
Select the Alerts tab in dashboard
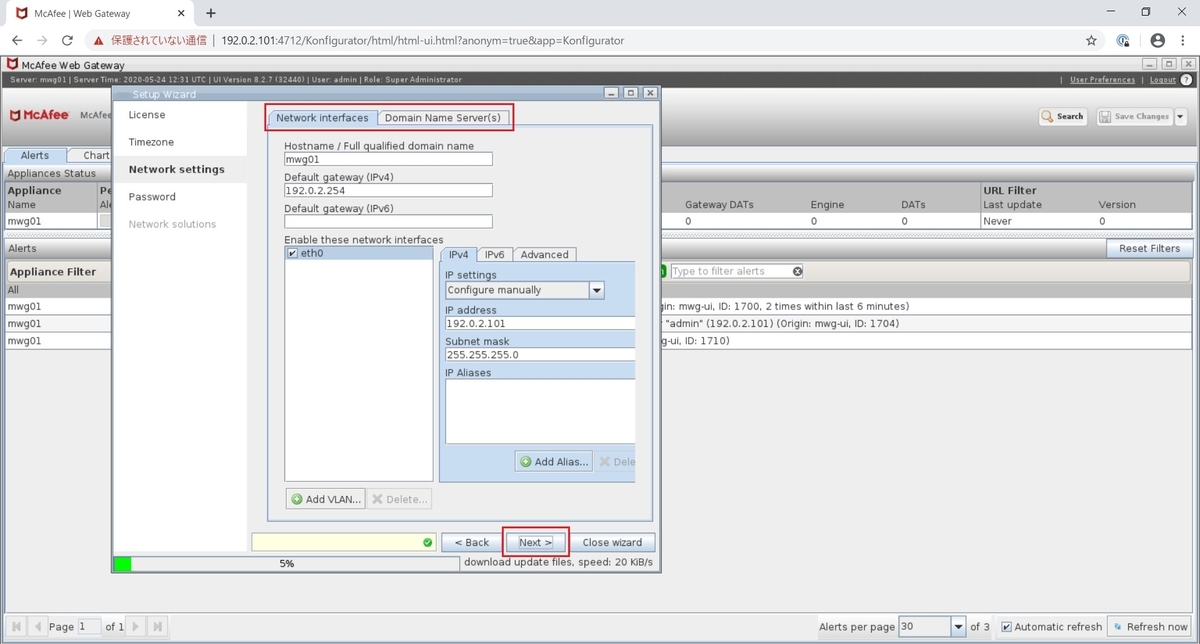(35, 155)
